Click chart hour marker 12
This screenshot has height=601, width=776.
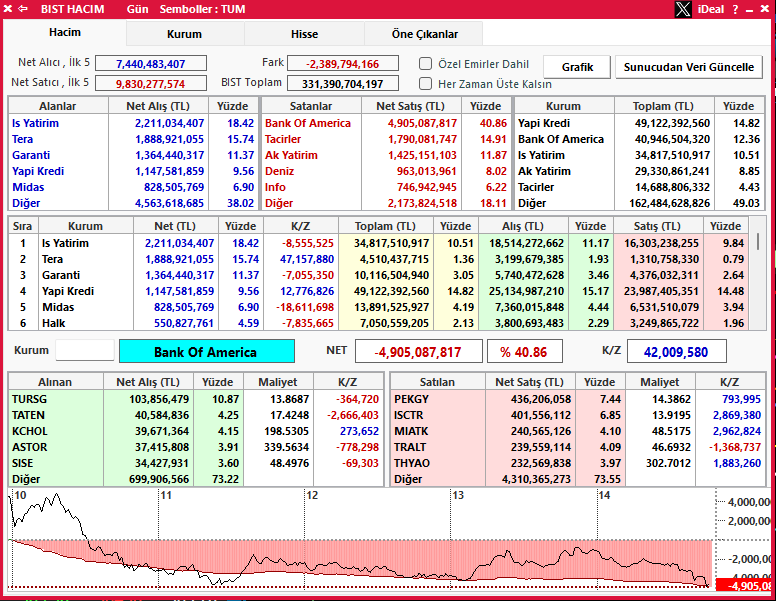coord(312,495)
